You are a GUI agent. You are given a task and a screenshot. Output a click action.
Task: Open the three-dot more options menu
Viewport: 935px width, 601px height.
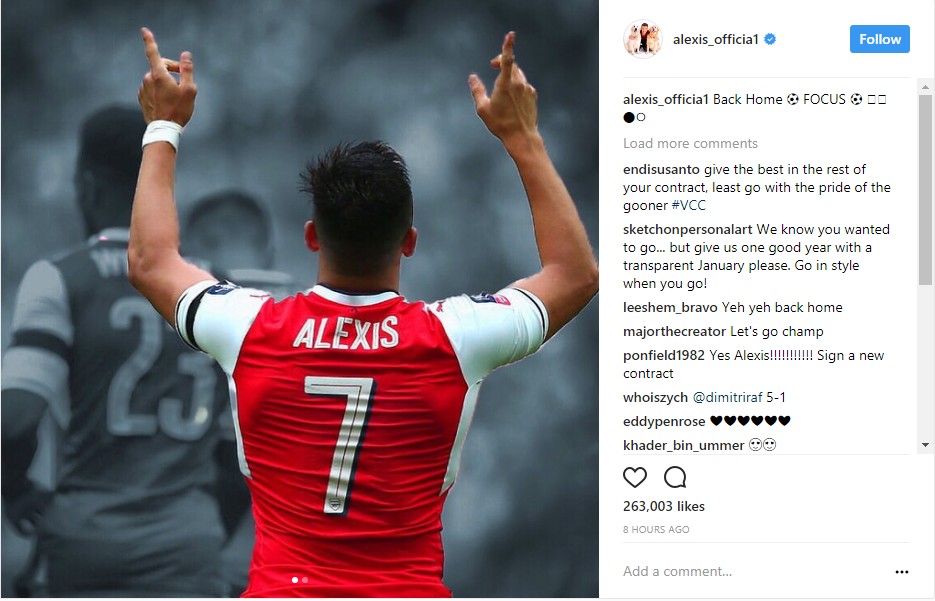click(x=902, y=572)
